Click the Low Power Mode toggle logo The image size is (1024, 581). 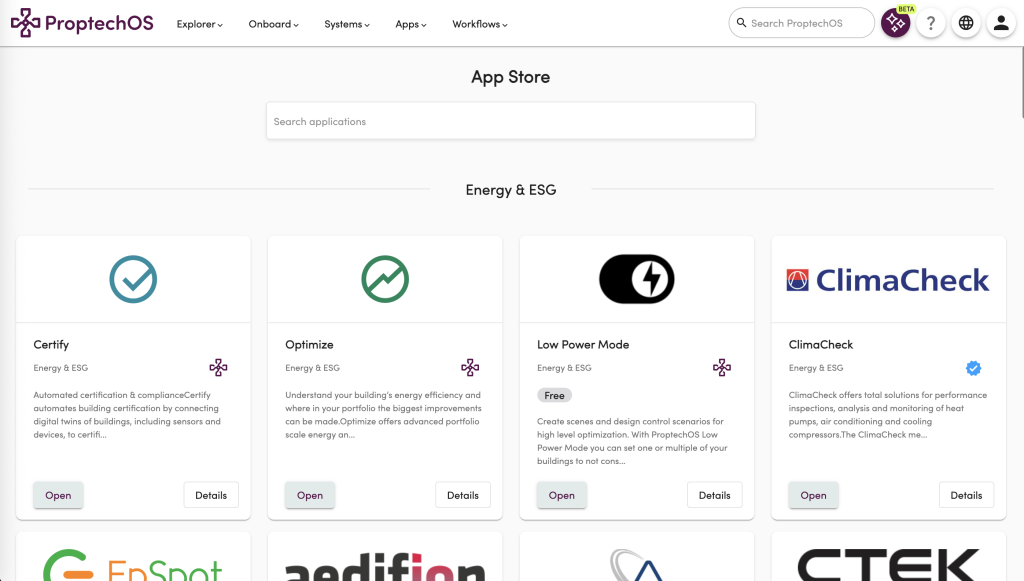(x=636, y=279)
